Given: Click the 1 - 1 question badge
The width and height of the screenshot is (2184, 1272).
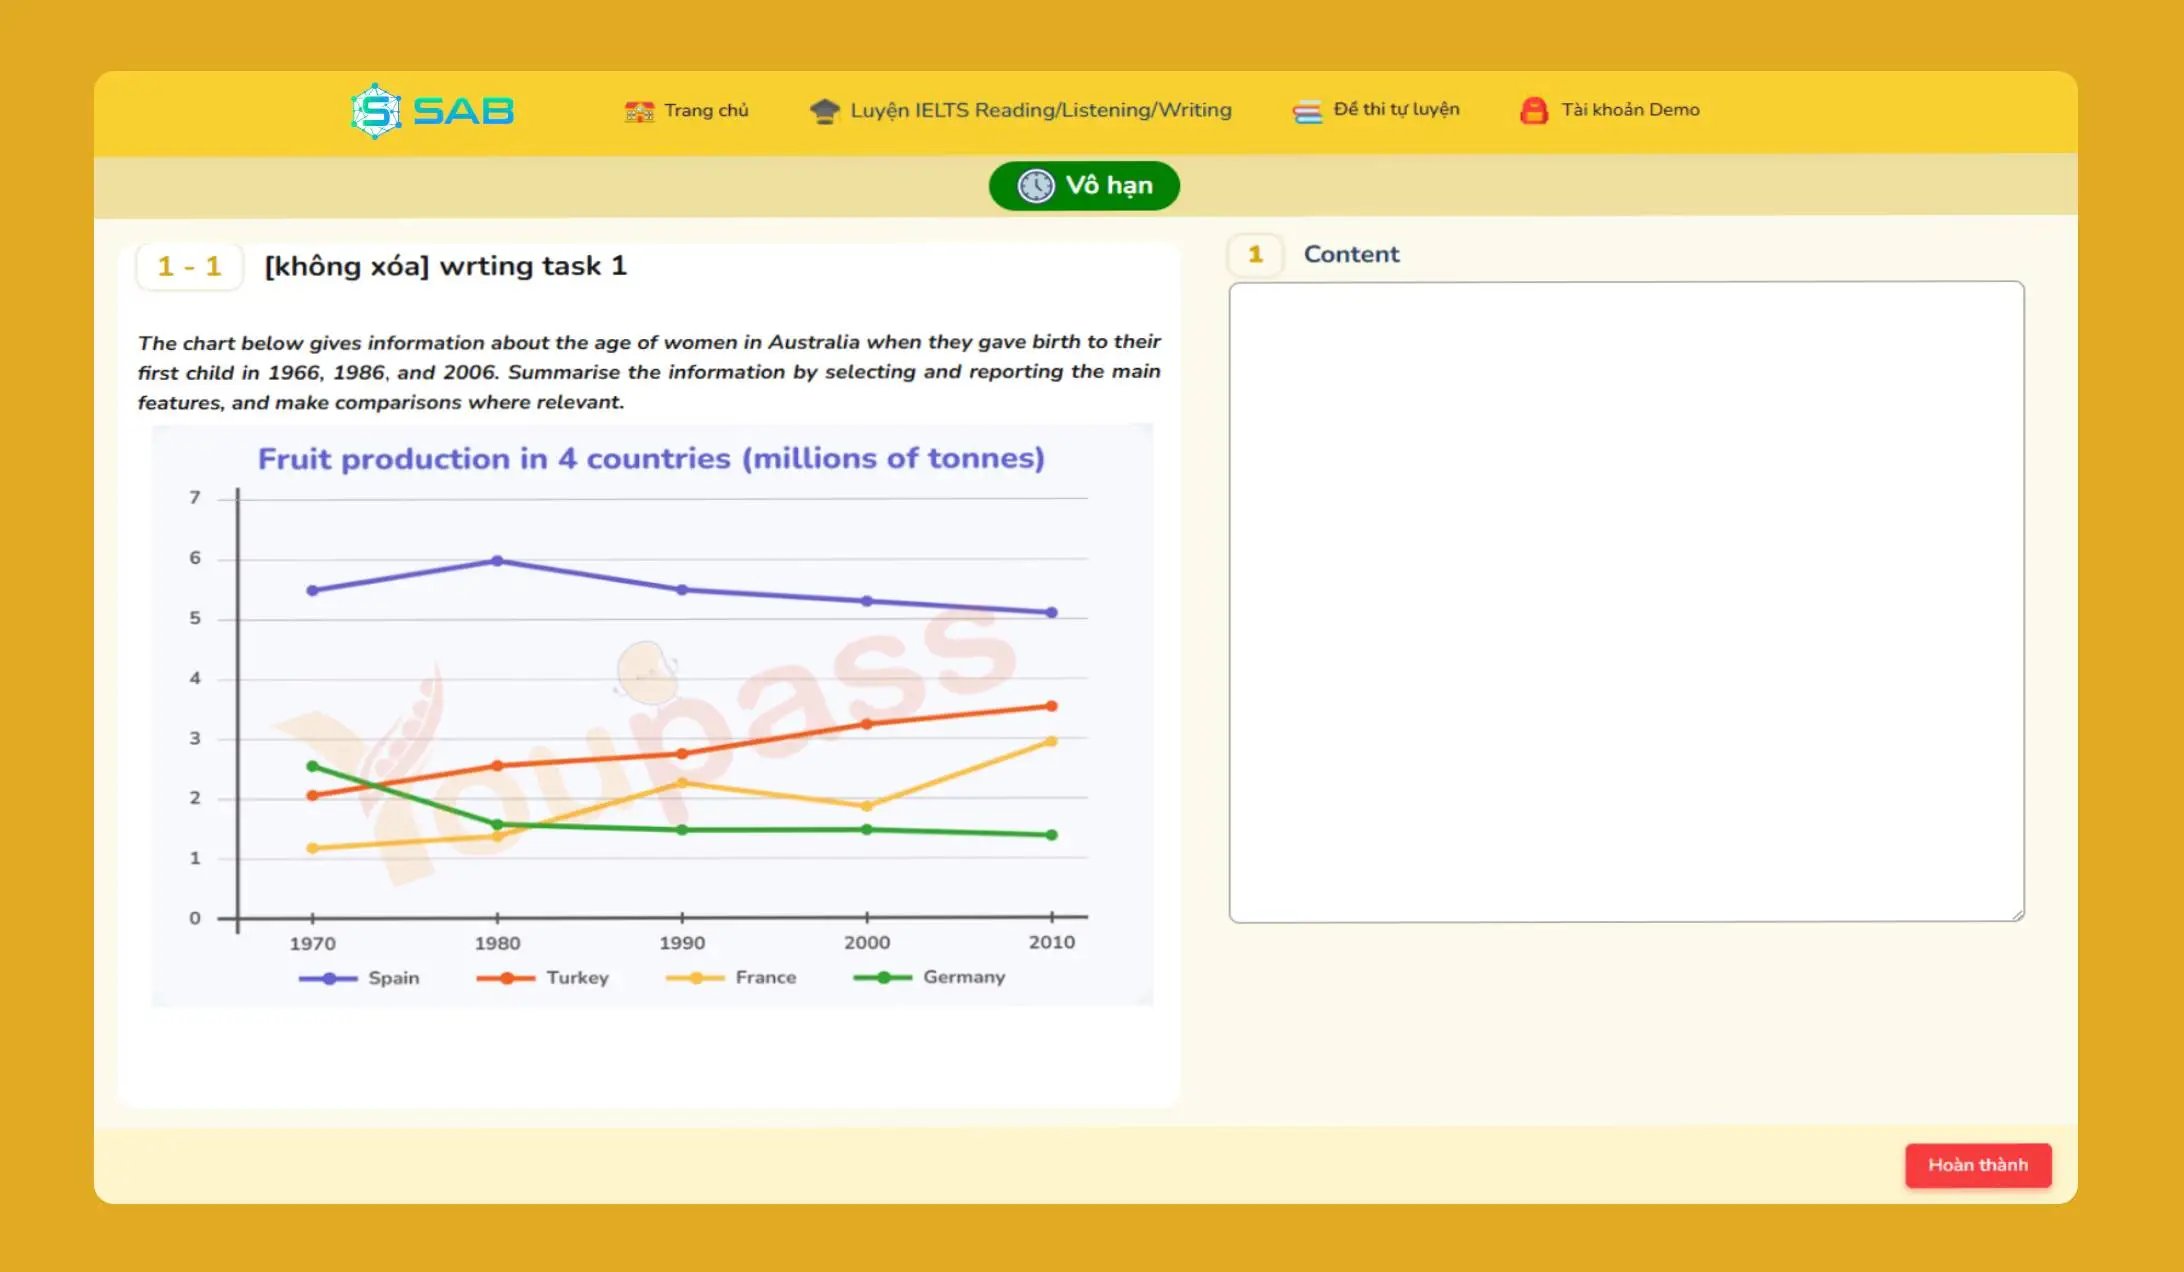Looking at the screenshot, I should tap(189, 267).
